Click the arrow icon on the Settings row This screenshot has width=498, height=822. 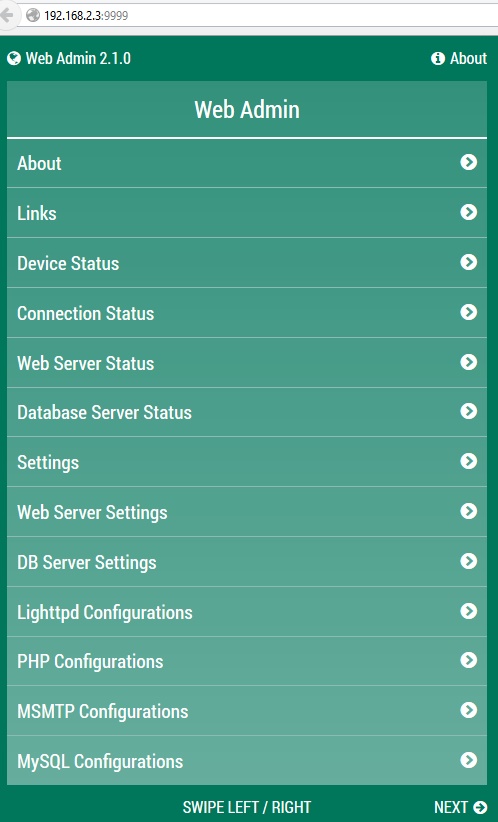point(469,461)
